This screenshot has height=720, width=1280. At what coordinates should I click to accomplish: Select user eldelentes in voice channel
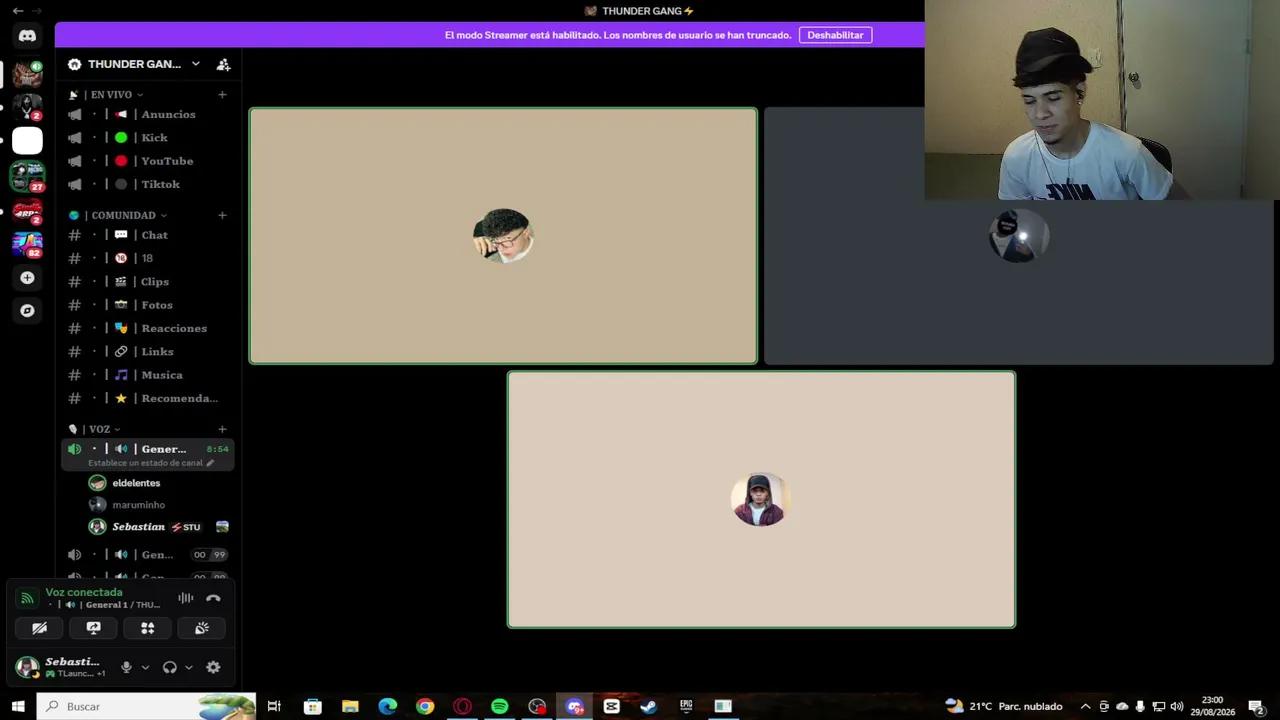click(x=136, y=483)
